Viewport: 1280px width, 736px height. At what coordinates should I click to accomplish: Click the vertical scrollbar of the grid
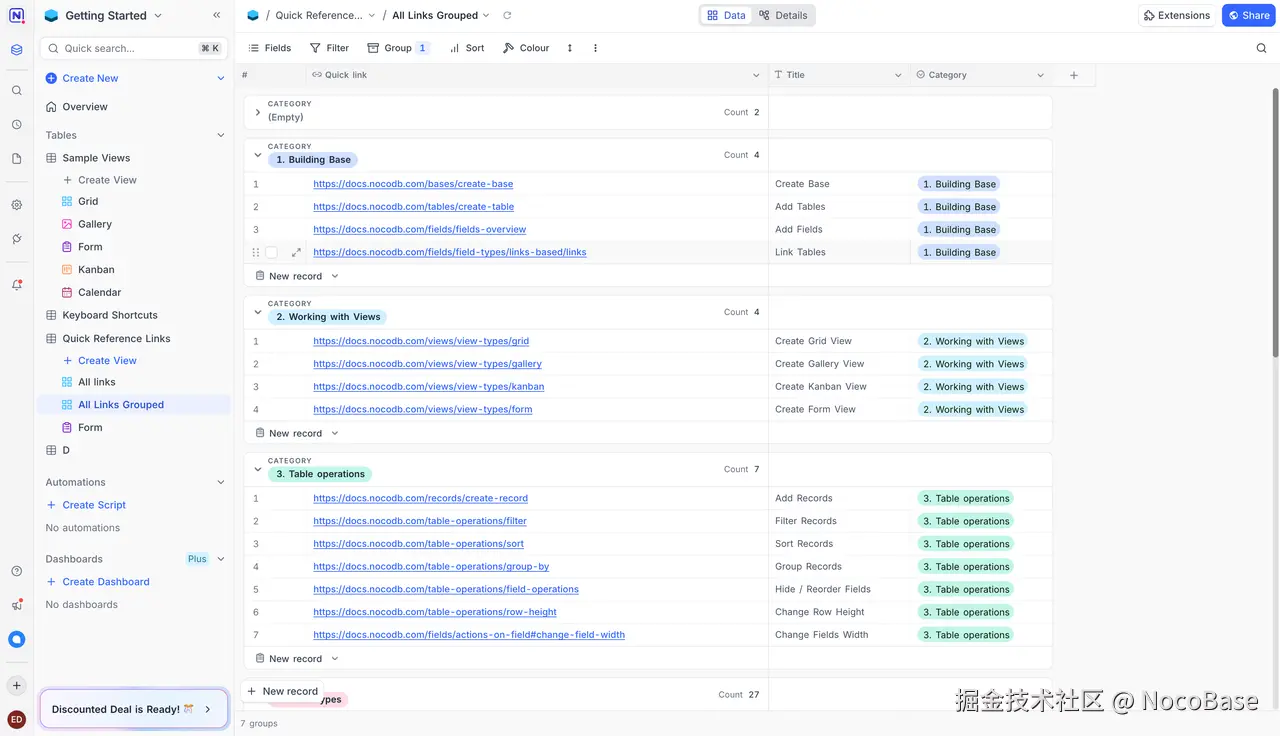1275,222
